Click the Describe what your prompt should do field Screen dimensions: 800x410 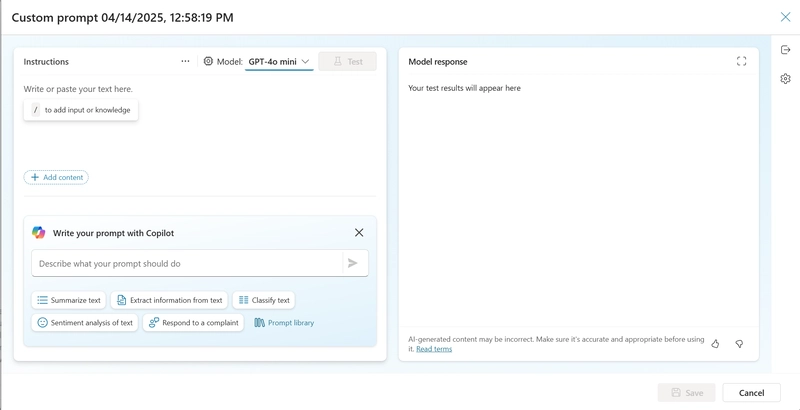click(187, 263)
